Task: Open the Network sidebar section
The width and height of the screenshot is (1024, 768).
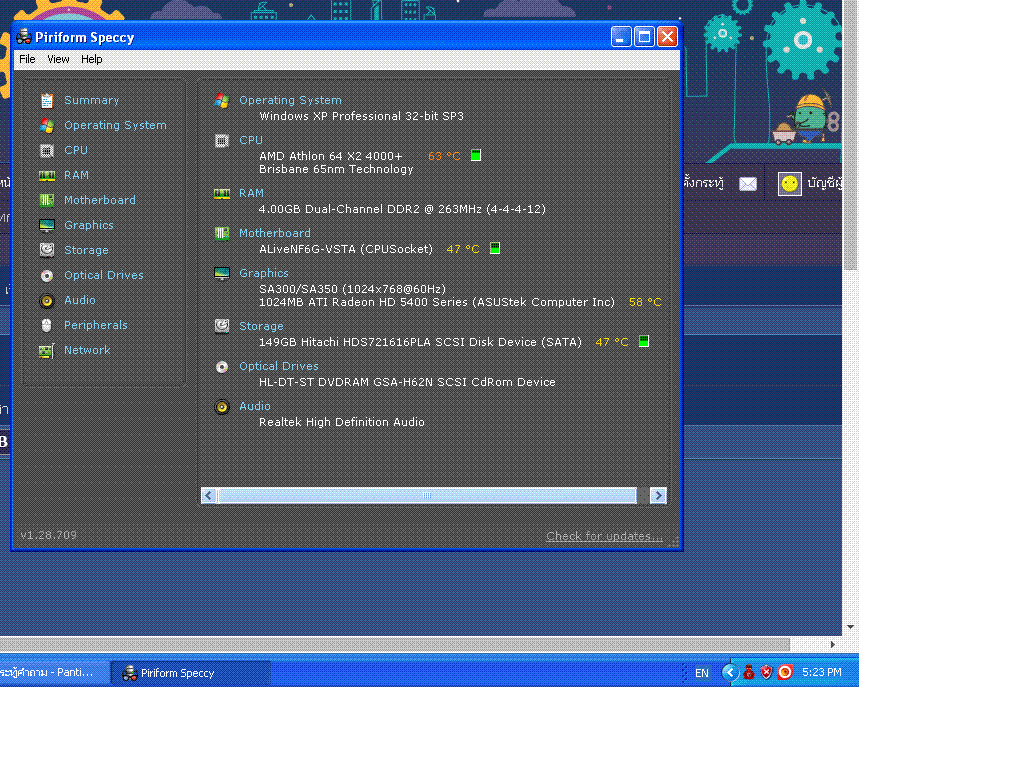Action: [87, 350]
